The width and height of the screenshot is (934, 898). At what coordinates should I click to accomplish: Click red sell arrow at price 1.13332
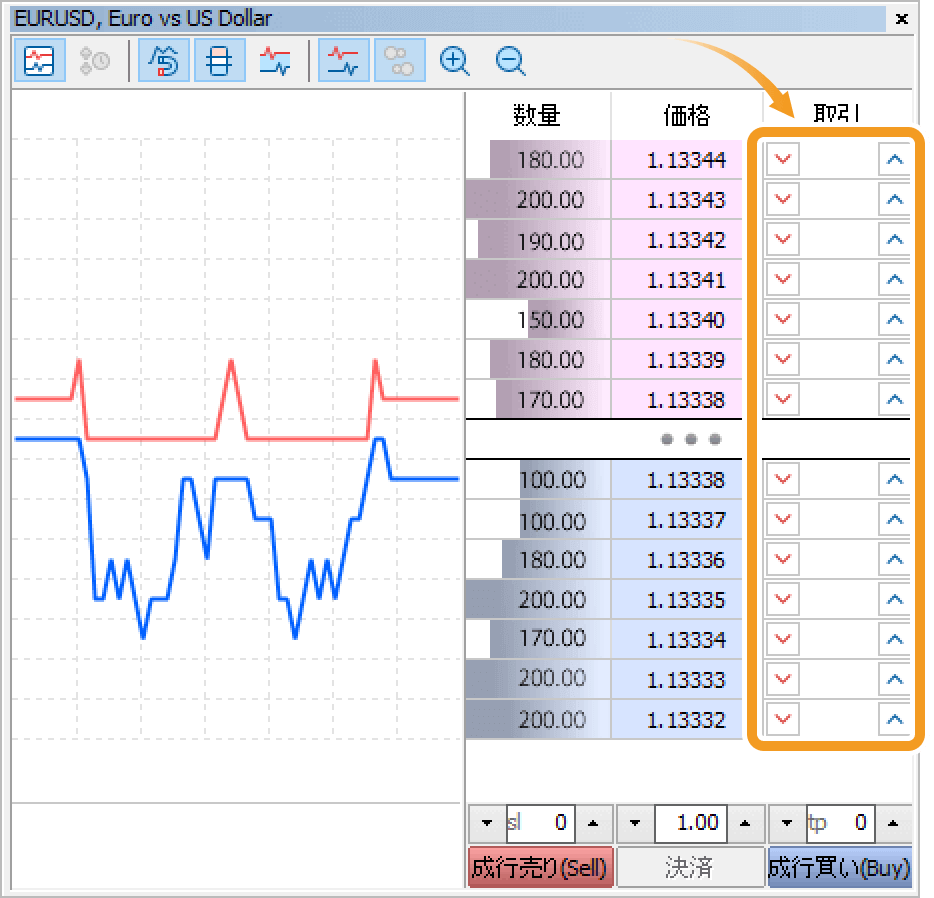click(x=782, y=718)
